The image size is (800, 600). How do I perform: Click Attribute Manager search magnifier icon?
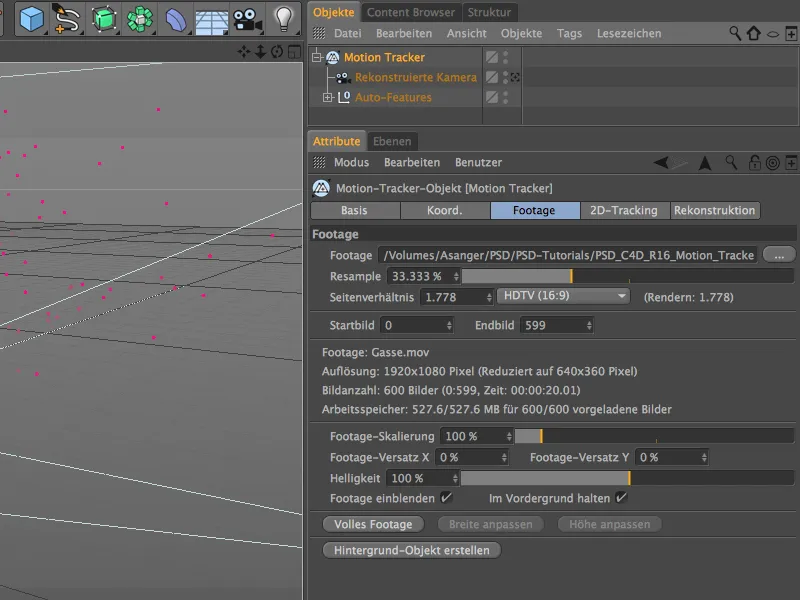point(731,163)
